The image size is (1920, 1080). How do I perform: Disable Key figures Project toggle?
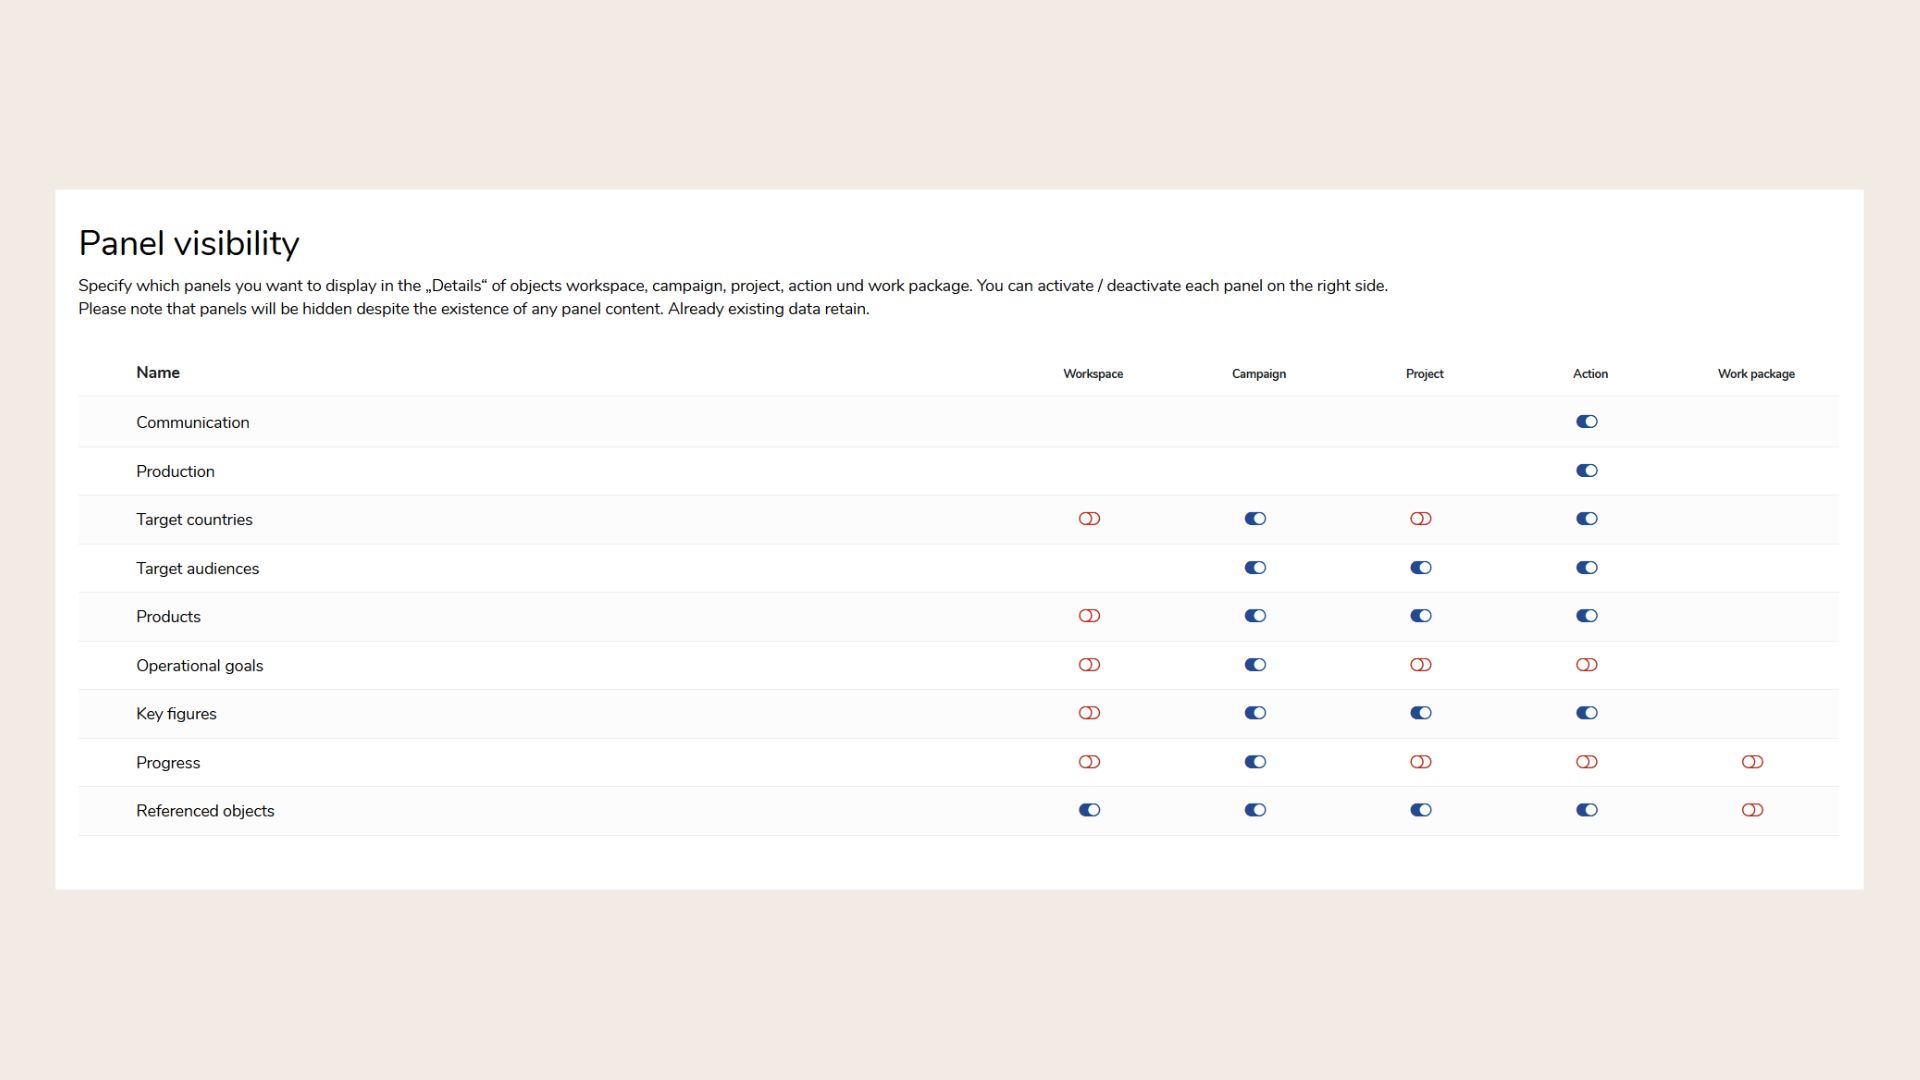[x=1420, y=713]
